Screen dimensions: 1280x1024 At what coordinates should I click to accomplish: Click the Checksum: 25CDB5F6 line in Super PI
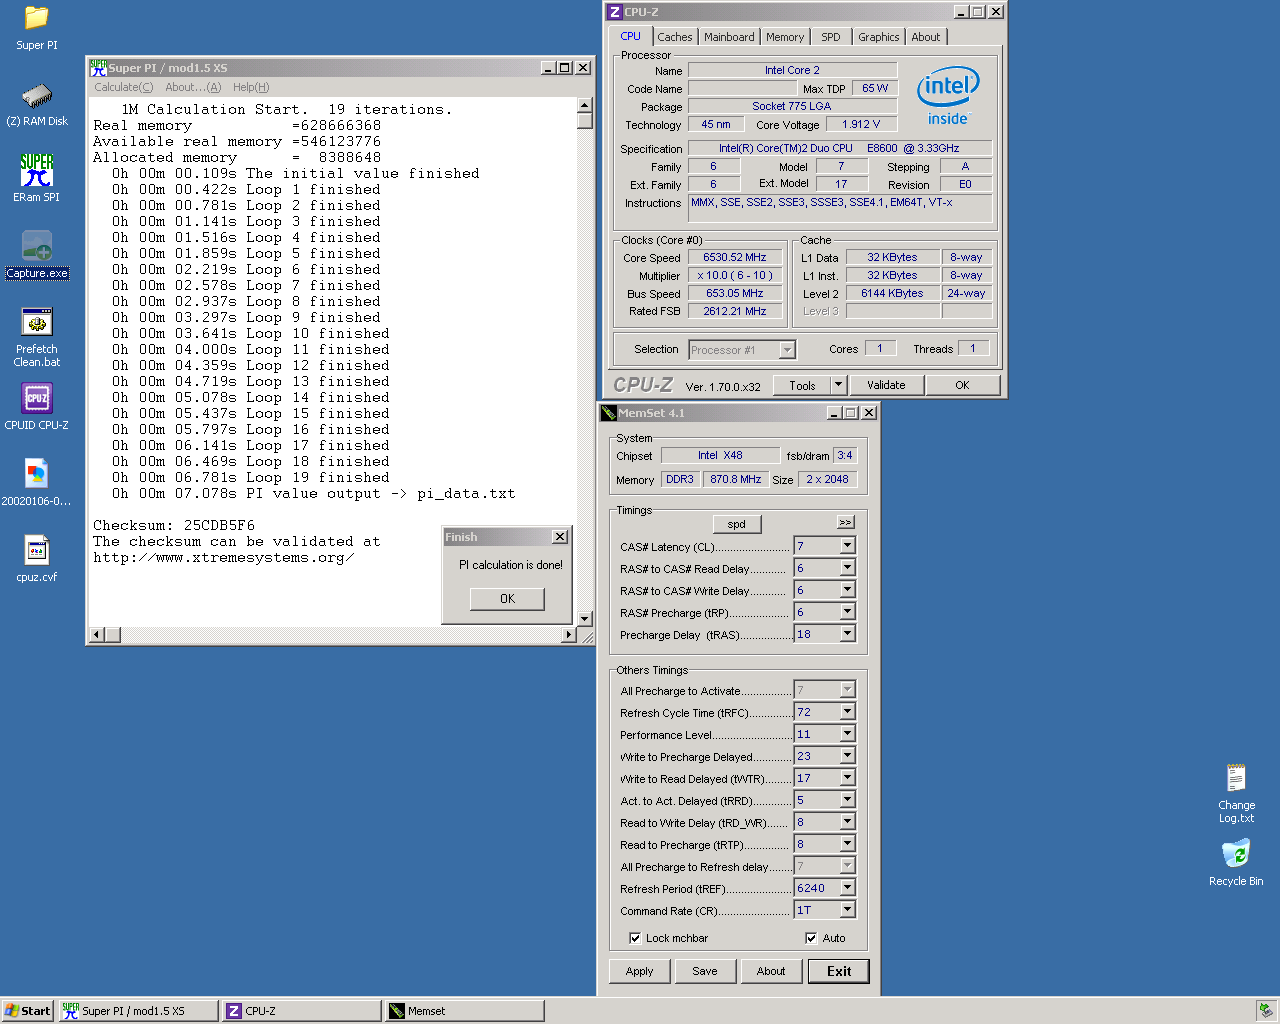pos(174,525)
